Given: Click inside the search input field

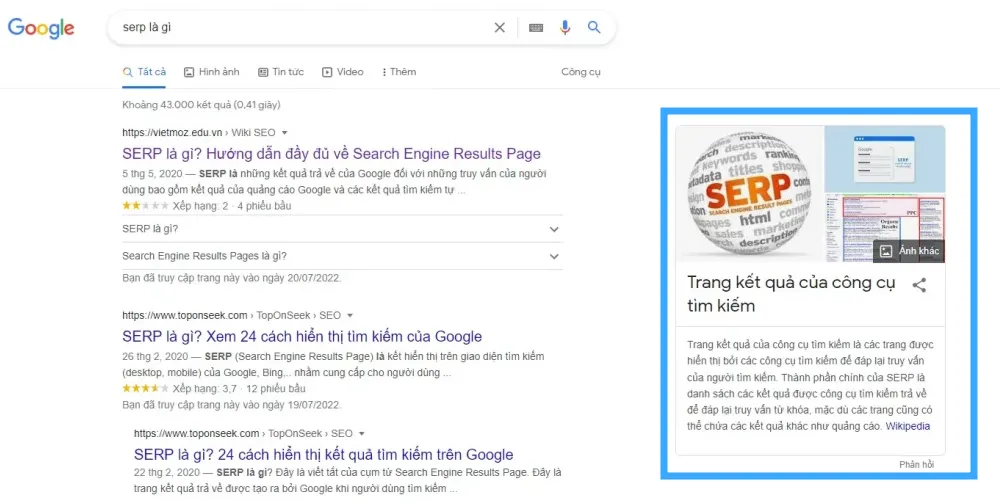Looking at the screenshot, I should [300, 28].
